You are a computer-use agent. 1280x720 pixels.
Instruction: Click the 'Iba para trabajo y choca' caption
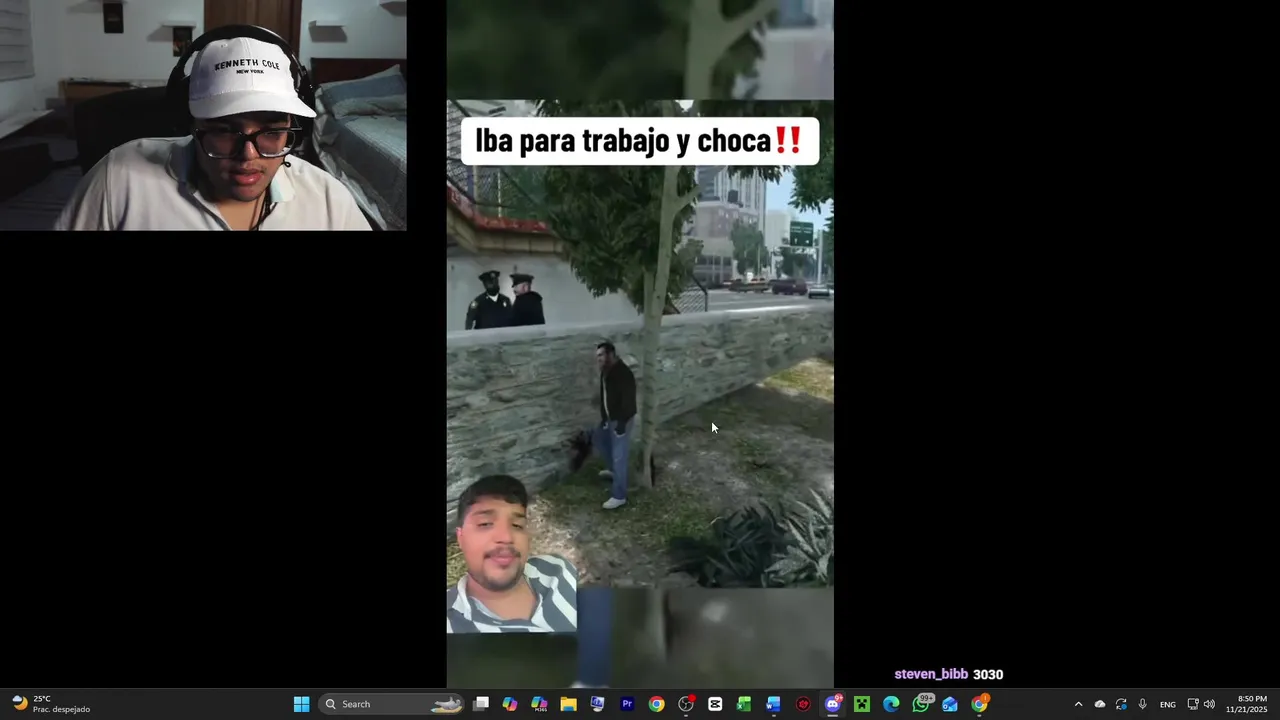click(x=639, y=141)
